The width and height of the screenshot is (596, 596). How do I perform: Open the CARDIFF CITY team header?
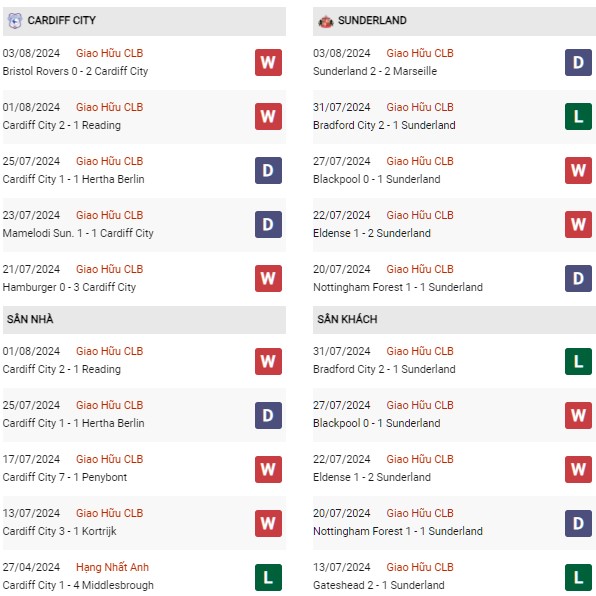click(x=144, y=21)
